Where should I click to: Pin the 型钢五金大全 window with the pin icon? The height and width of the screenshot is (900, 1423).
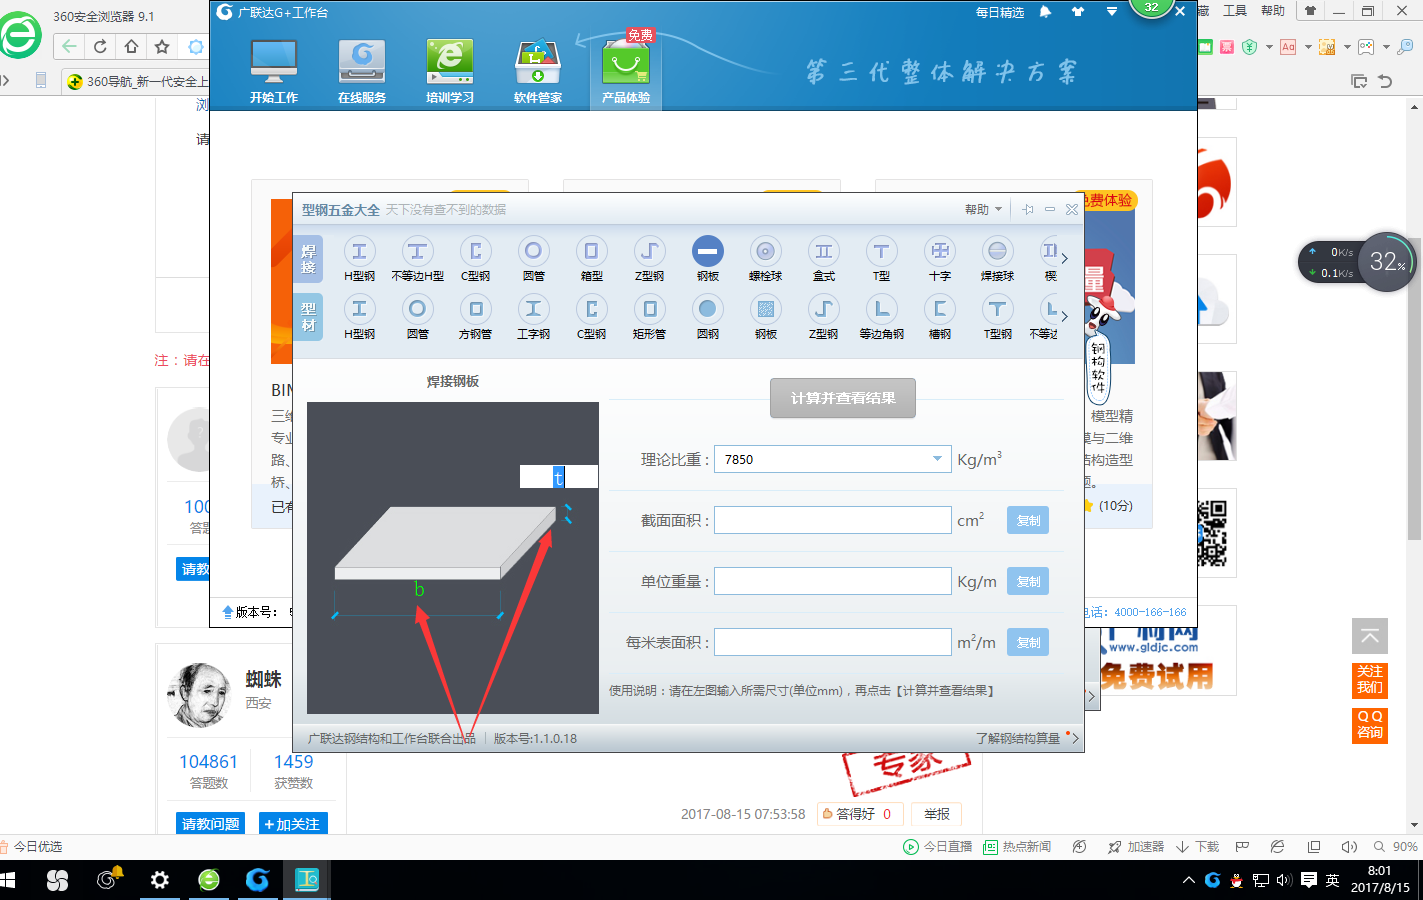click(x=1027, y=209)
